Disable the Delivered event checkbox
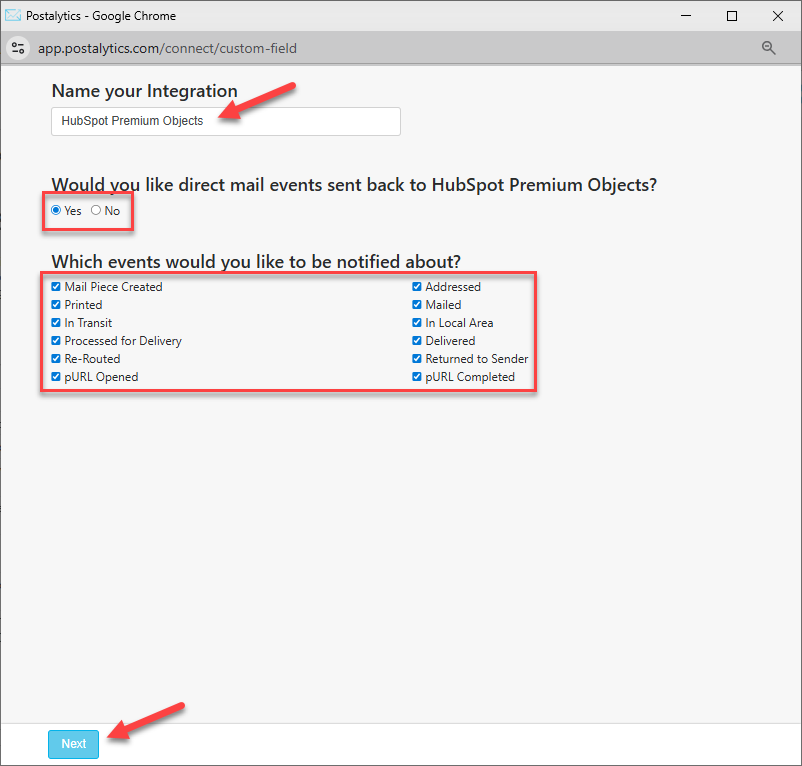Viewport: 802px width, 766px height. [417, 341]
